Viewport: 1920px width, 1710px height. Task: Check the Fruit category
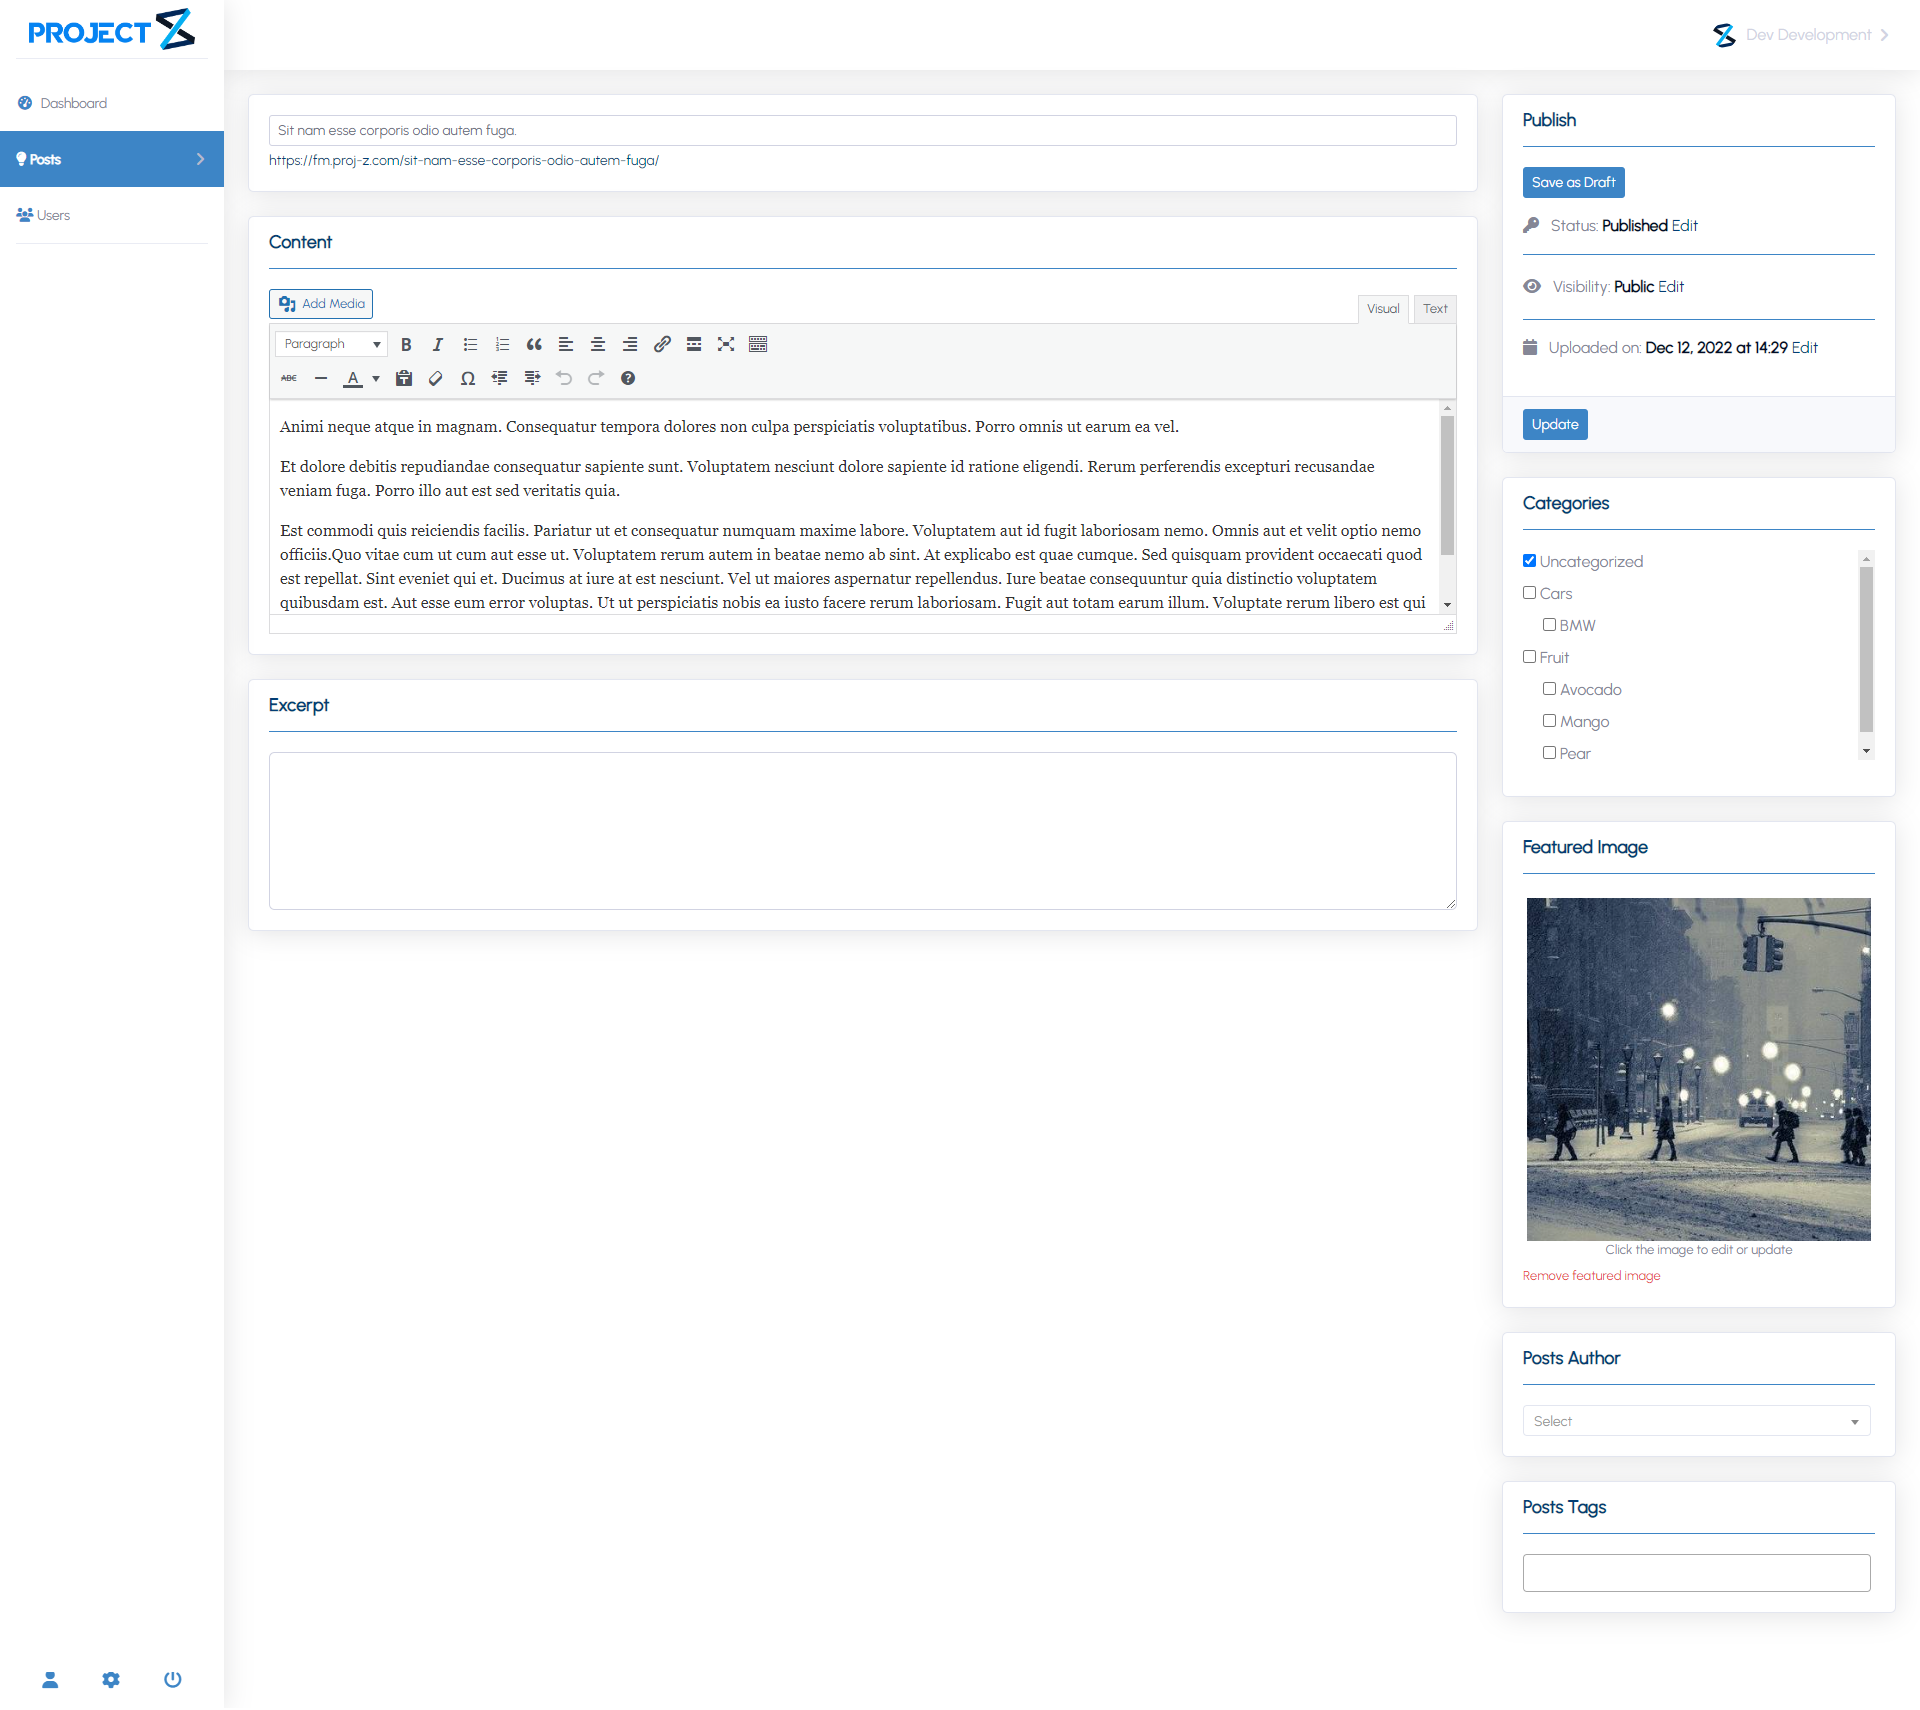[x=1529, y=657]
